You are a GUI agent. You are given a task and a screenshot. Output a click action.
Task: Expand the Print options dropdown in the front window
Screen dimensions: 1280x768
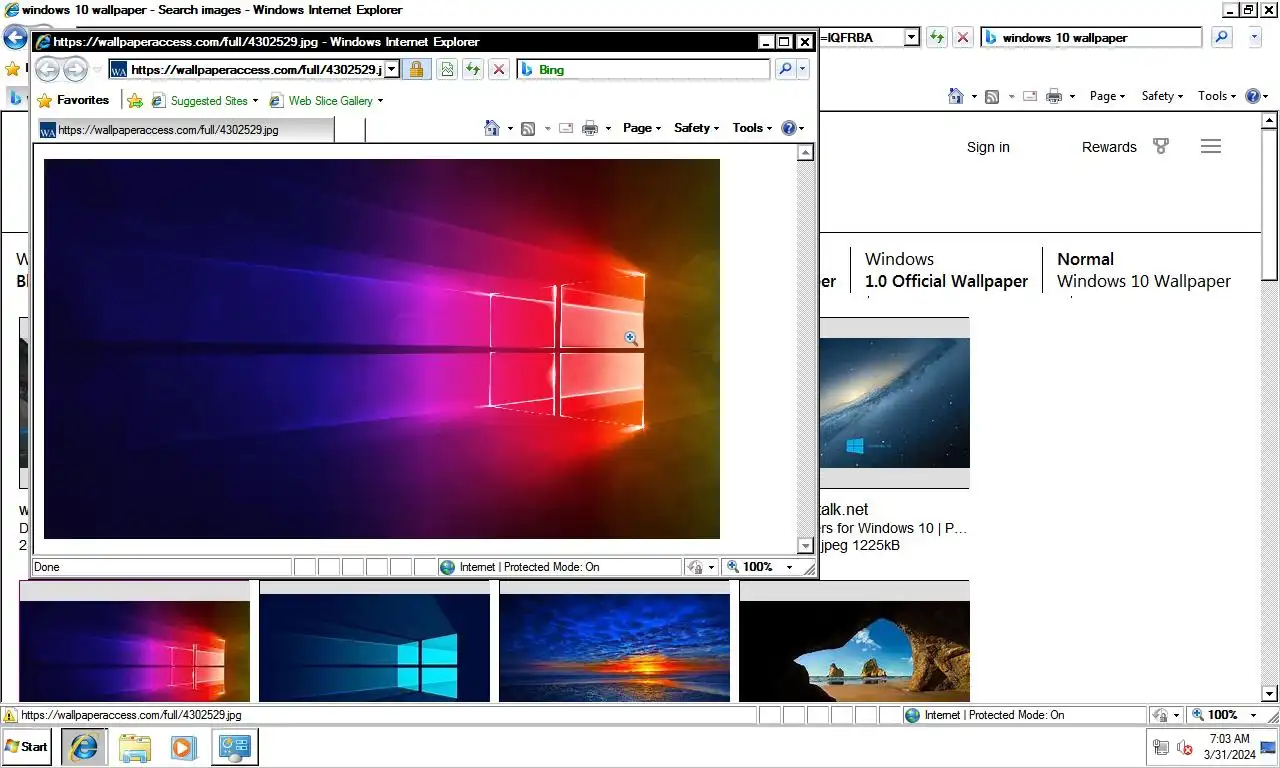point(608,128)
